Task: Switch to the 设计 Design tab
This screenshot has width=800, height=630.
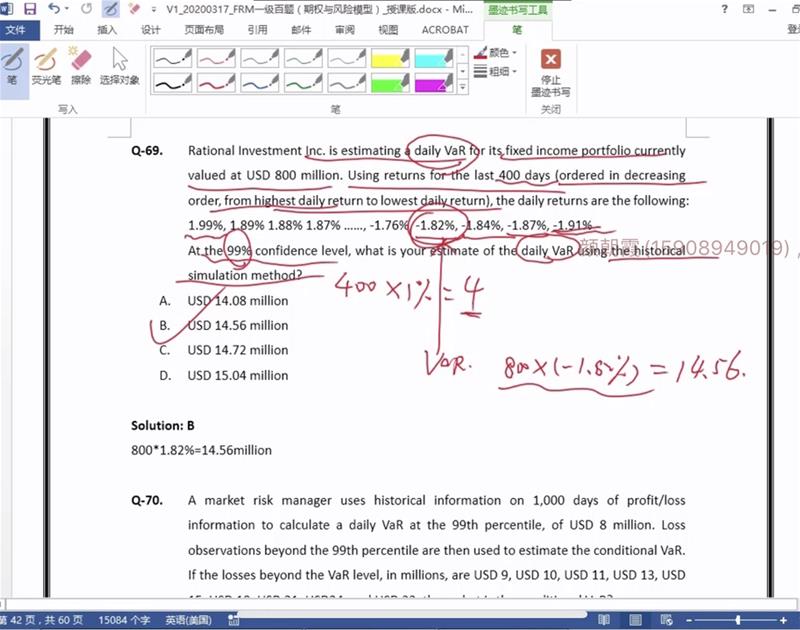Action: (151, 30)
